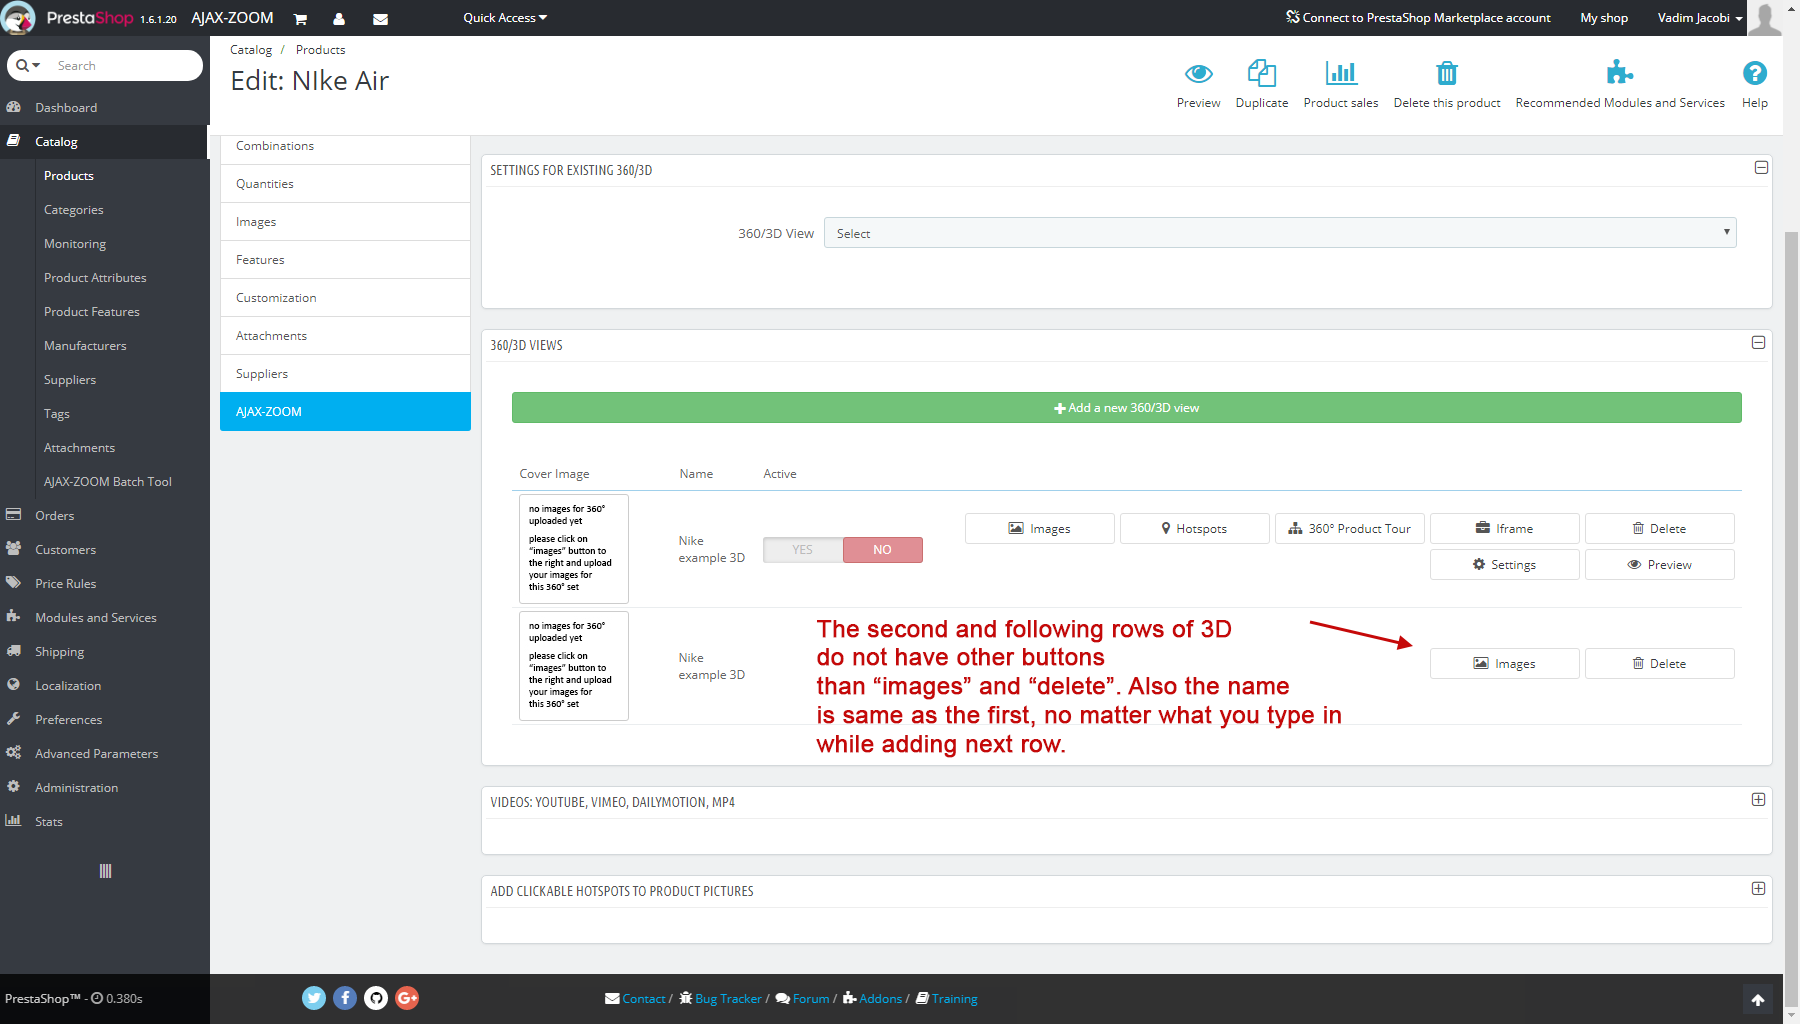
Task: Click the back-to-top arrow icon
Action: pyautogui.click(x=1758, y=1000)
